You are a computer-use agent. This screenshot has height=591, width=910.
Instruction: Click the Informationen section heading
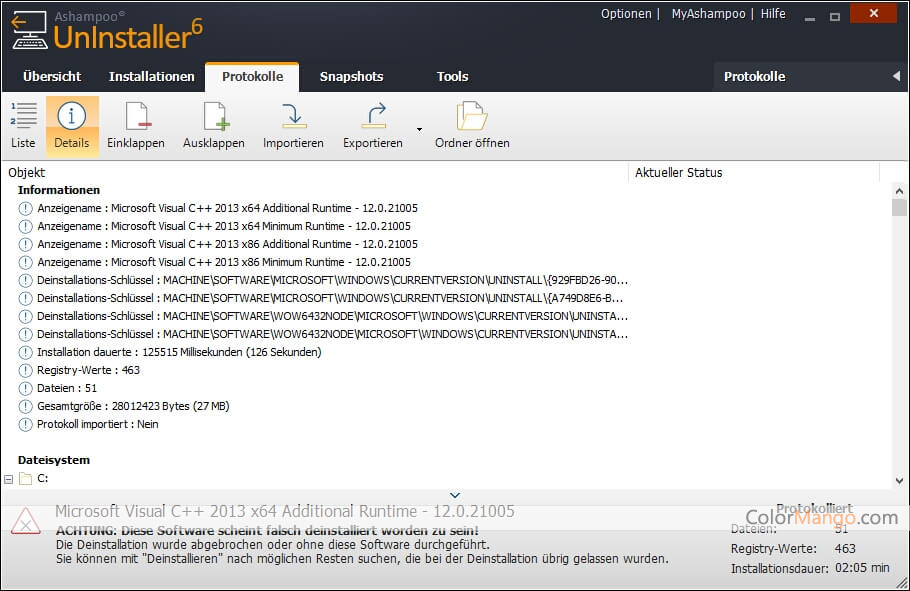[x=59, y=190]
